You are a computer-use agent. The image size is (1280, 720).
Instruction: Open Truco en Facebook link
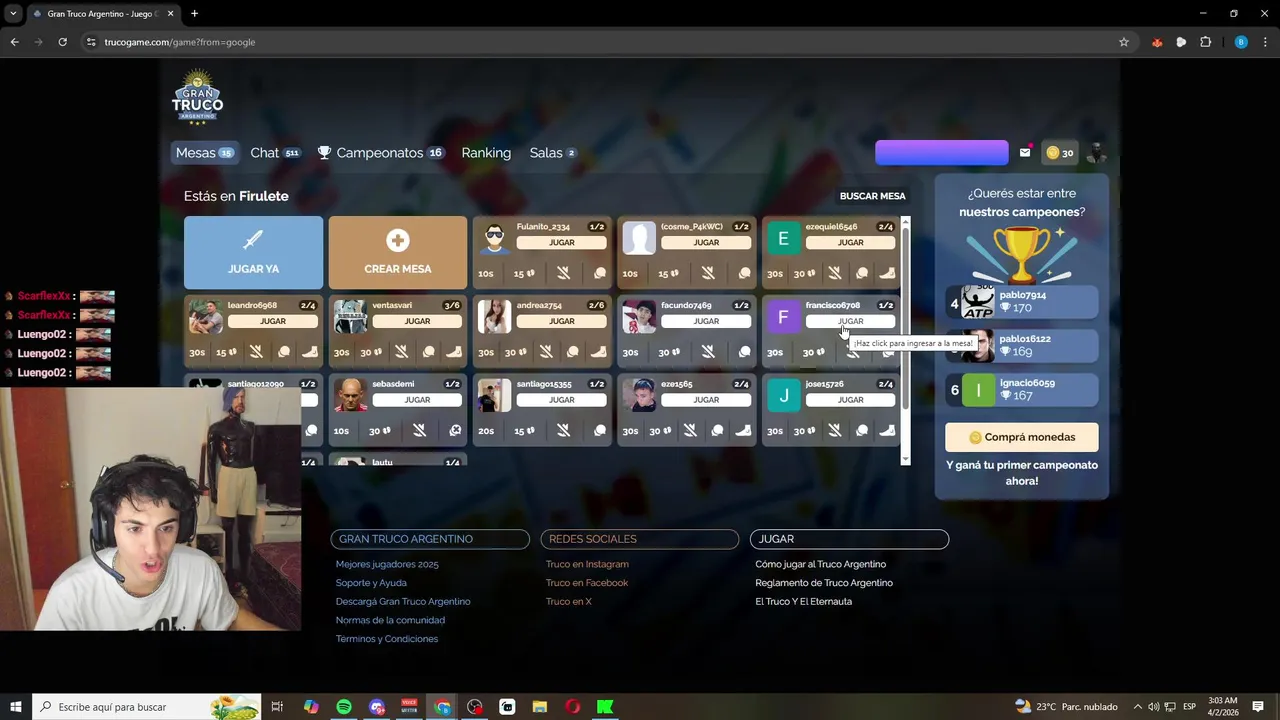(x=587, y=583)
